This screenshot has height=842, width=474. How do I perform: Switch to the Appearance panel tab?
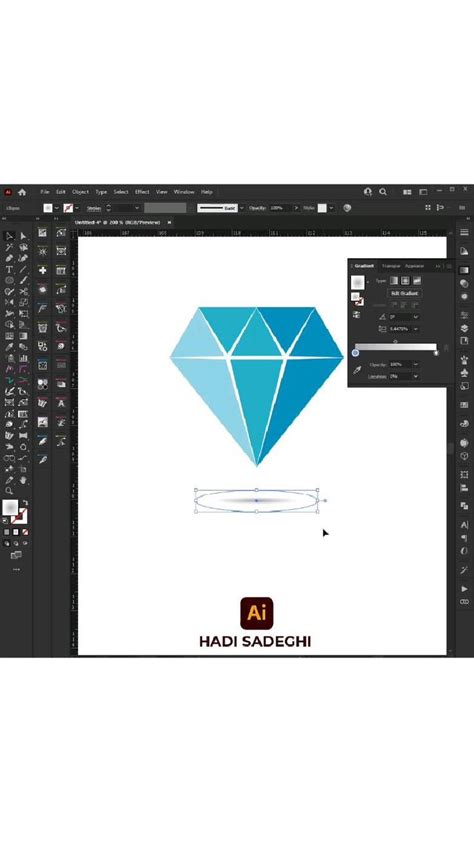pos(414,266)
